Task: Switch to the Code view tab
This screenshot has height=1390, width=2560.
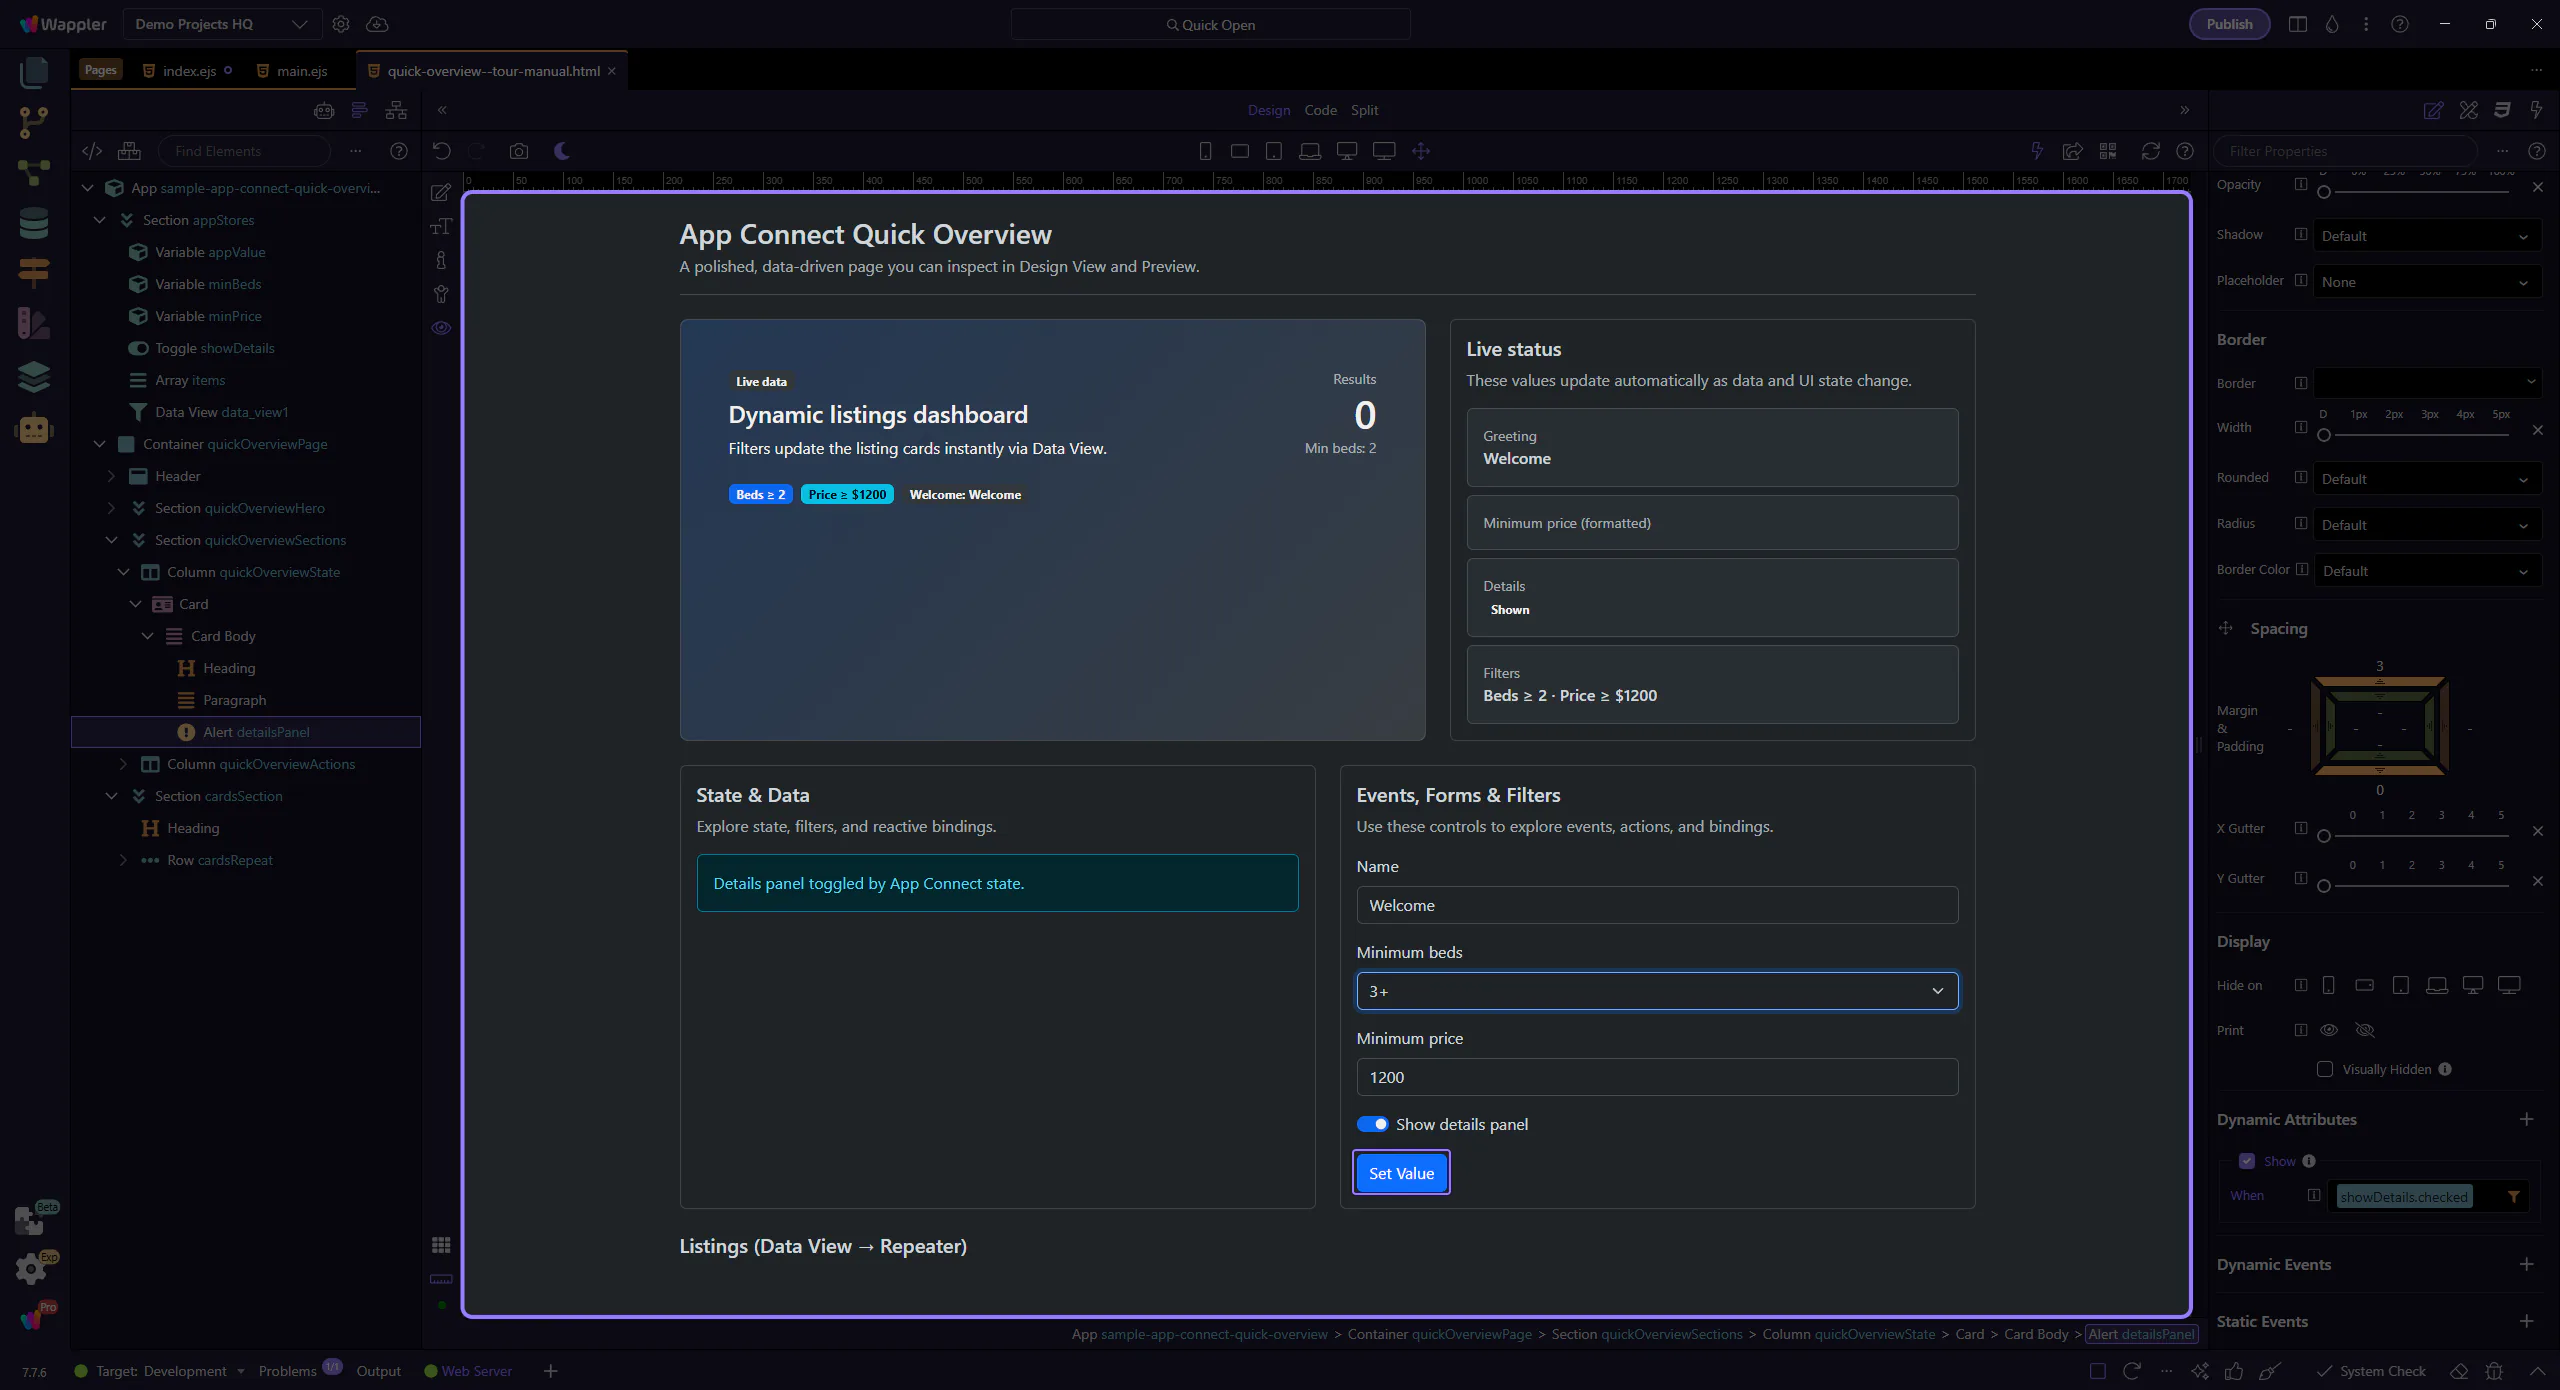Action: [x=1320, y=110]
